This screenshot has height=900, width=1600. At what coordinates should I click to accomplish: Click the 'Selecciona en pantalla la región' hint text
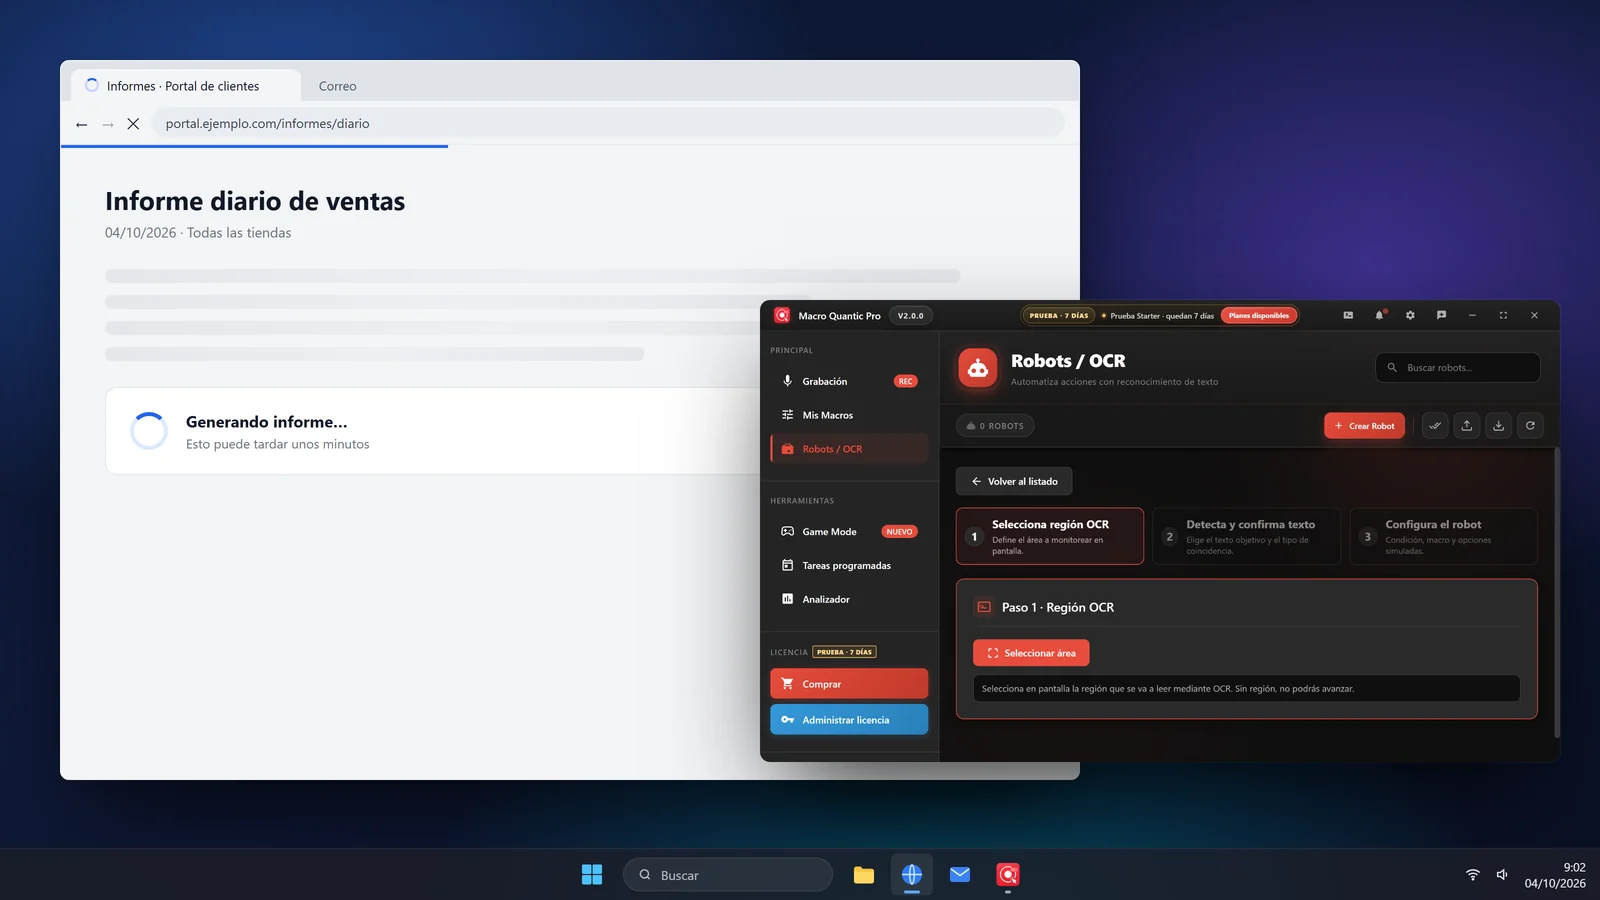pyautogui.click(x=1168, y=689)
